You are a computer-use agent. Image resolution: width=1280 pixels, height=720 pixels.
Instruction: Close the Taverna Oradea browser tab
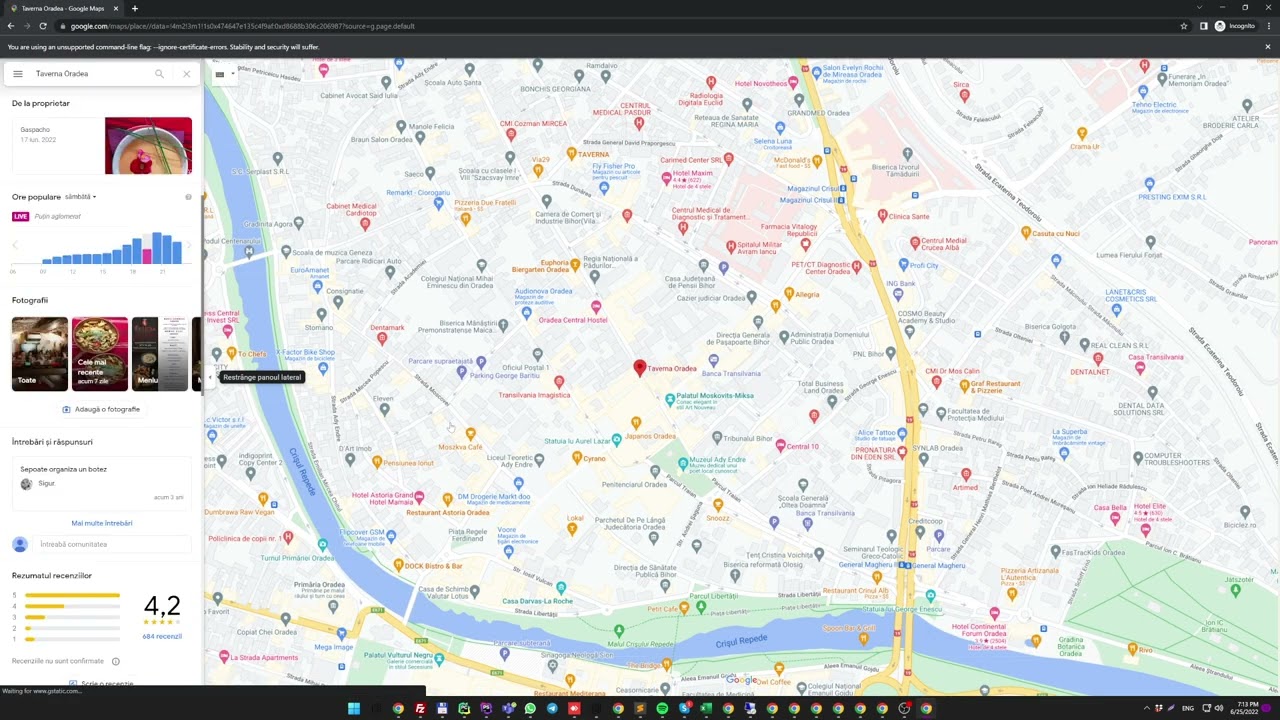116,8
